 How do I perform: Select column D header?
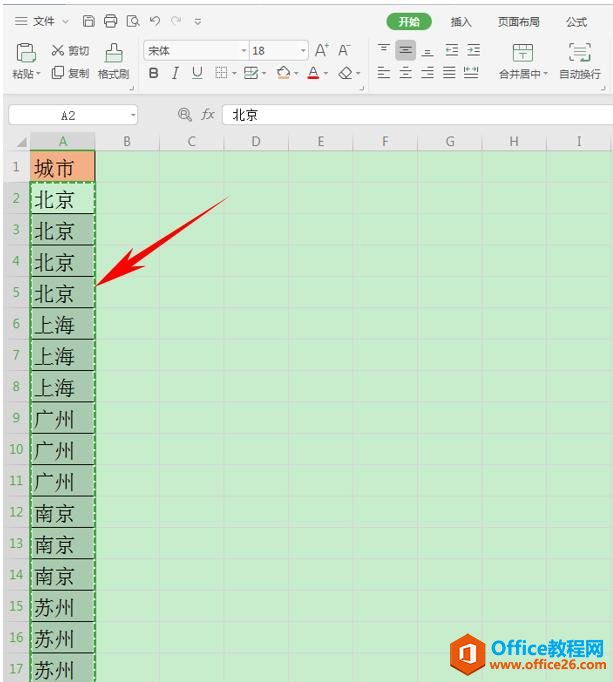tap(256, 141)
